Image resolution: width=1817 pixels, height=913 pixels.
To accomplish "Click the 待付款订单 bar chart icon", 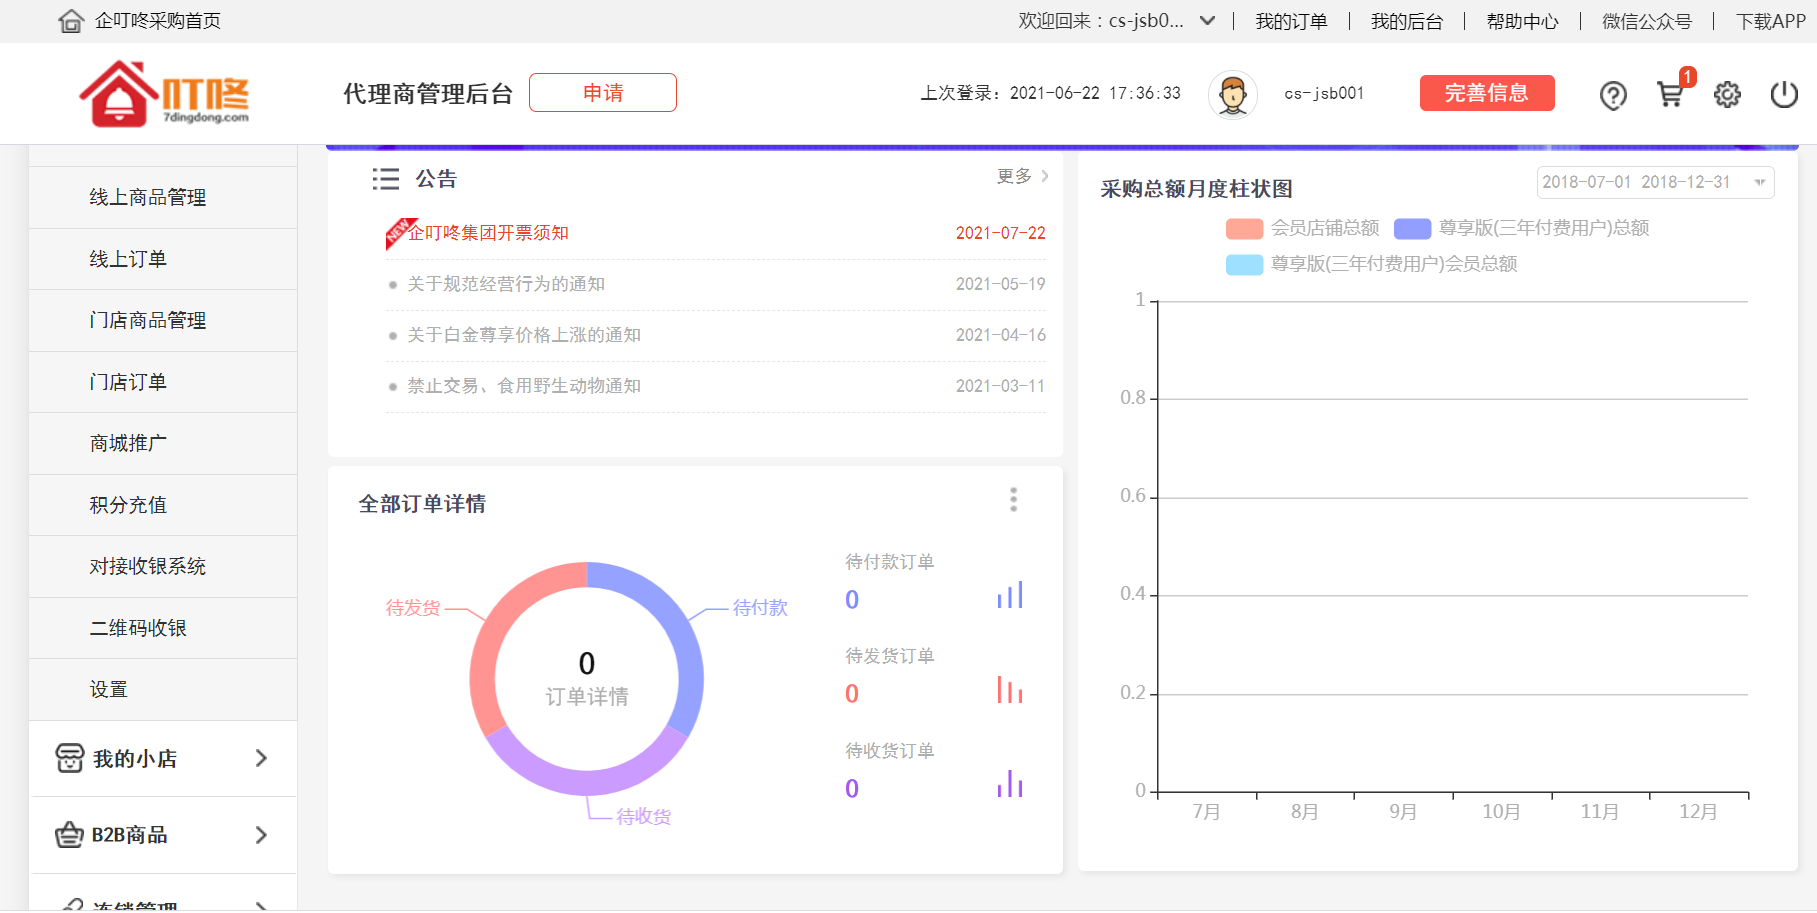I will tap(1010, 595).
